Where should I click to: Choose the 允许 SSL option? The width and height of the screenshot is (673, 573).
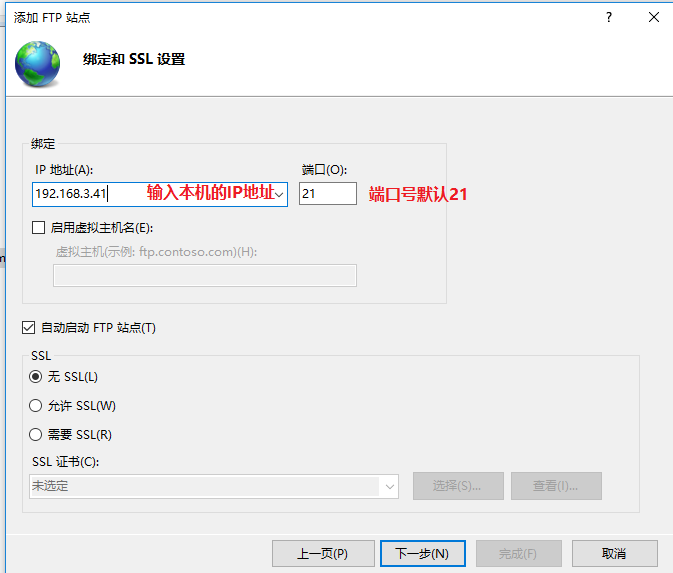click(37, 406)
